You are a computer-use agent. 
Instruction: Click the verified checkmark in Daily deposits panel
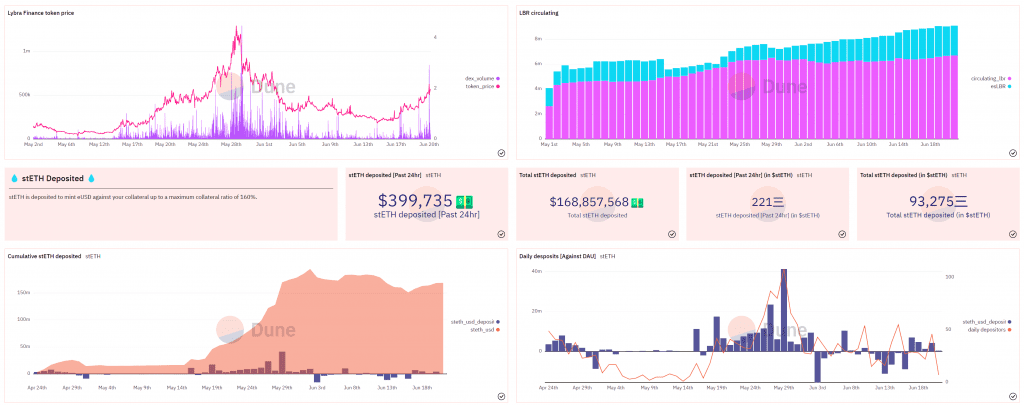pos(1012,396)
